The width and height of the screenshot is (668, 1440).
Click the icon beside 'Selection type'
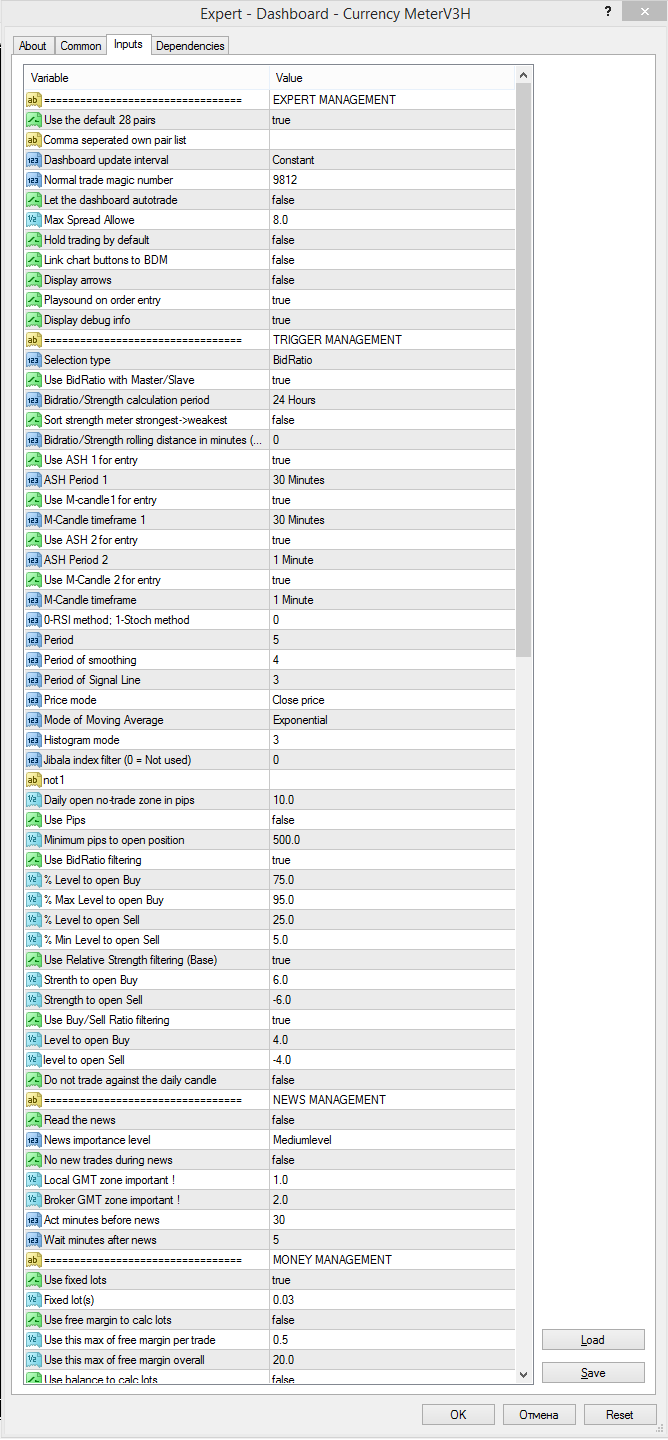tap(33, 360)
